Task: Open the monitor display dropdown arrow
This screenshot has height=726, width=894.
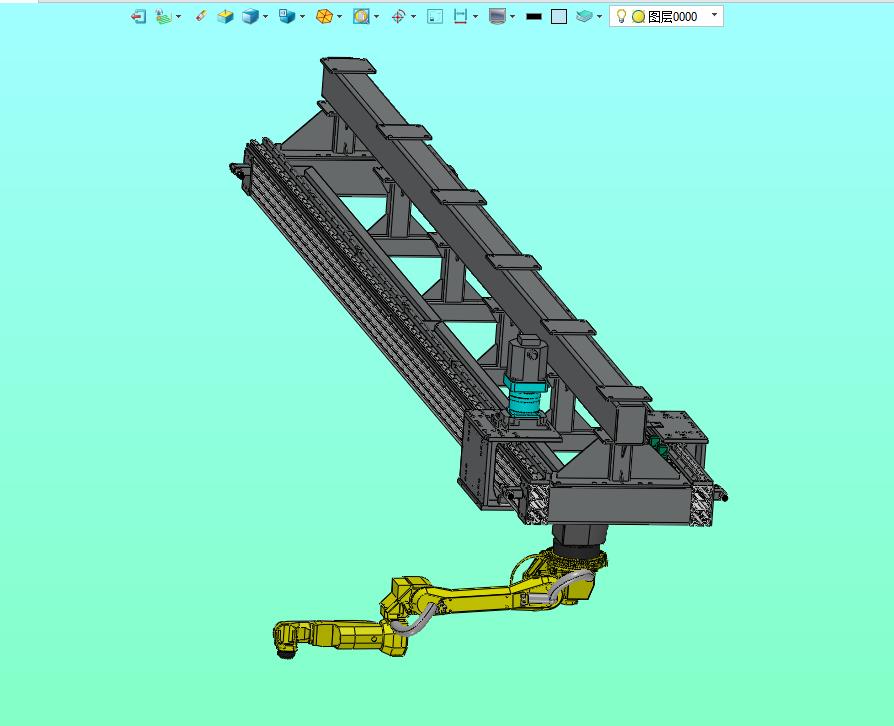Action: 513,17
